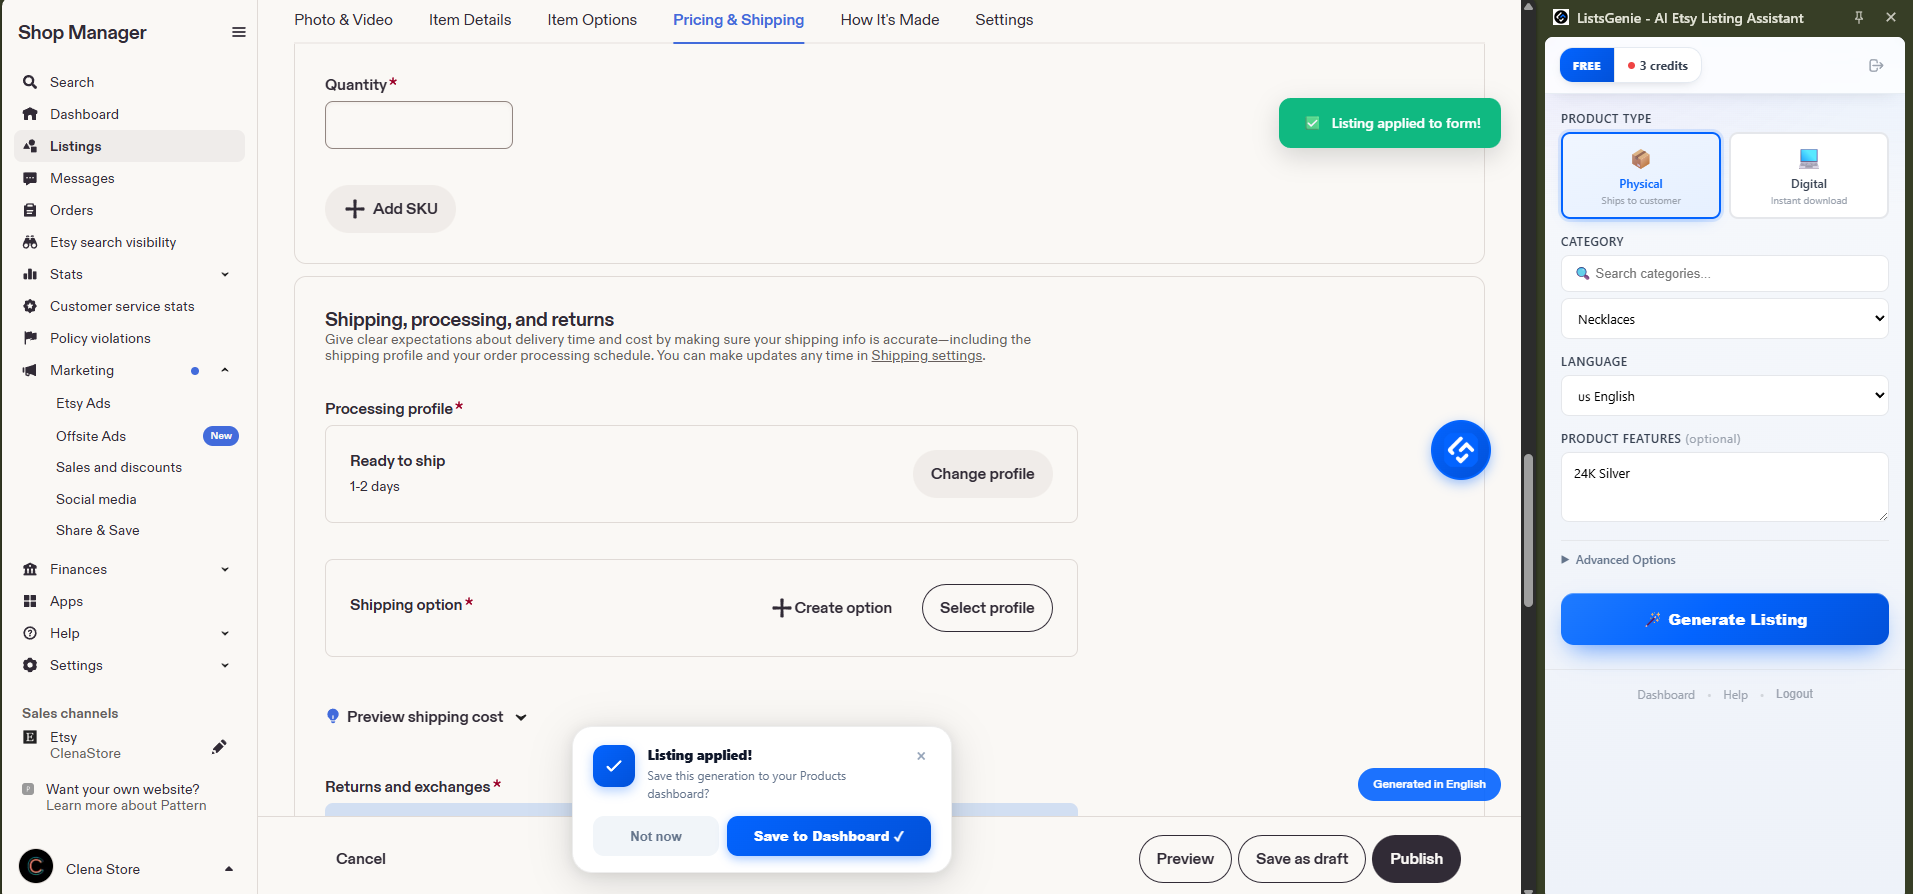Open Dashboard via house icon

point(30,114)
